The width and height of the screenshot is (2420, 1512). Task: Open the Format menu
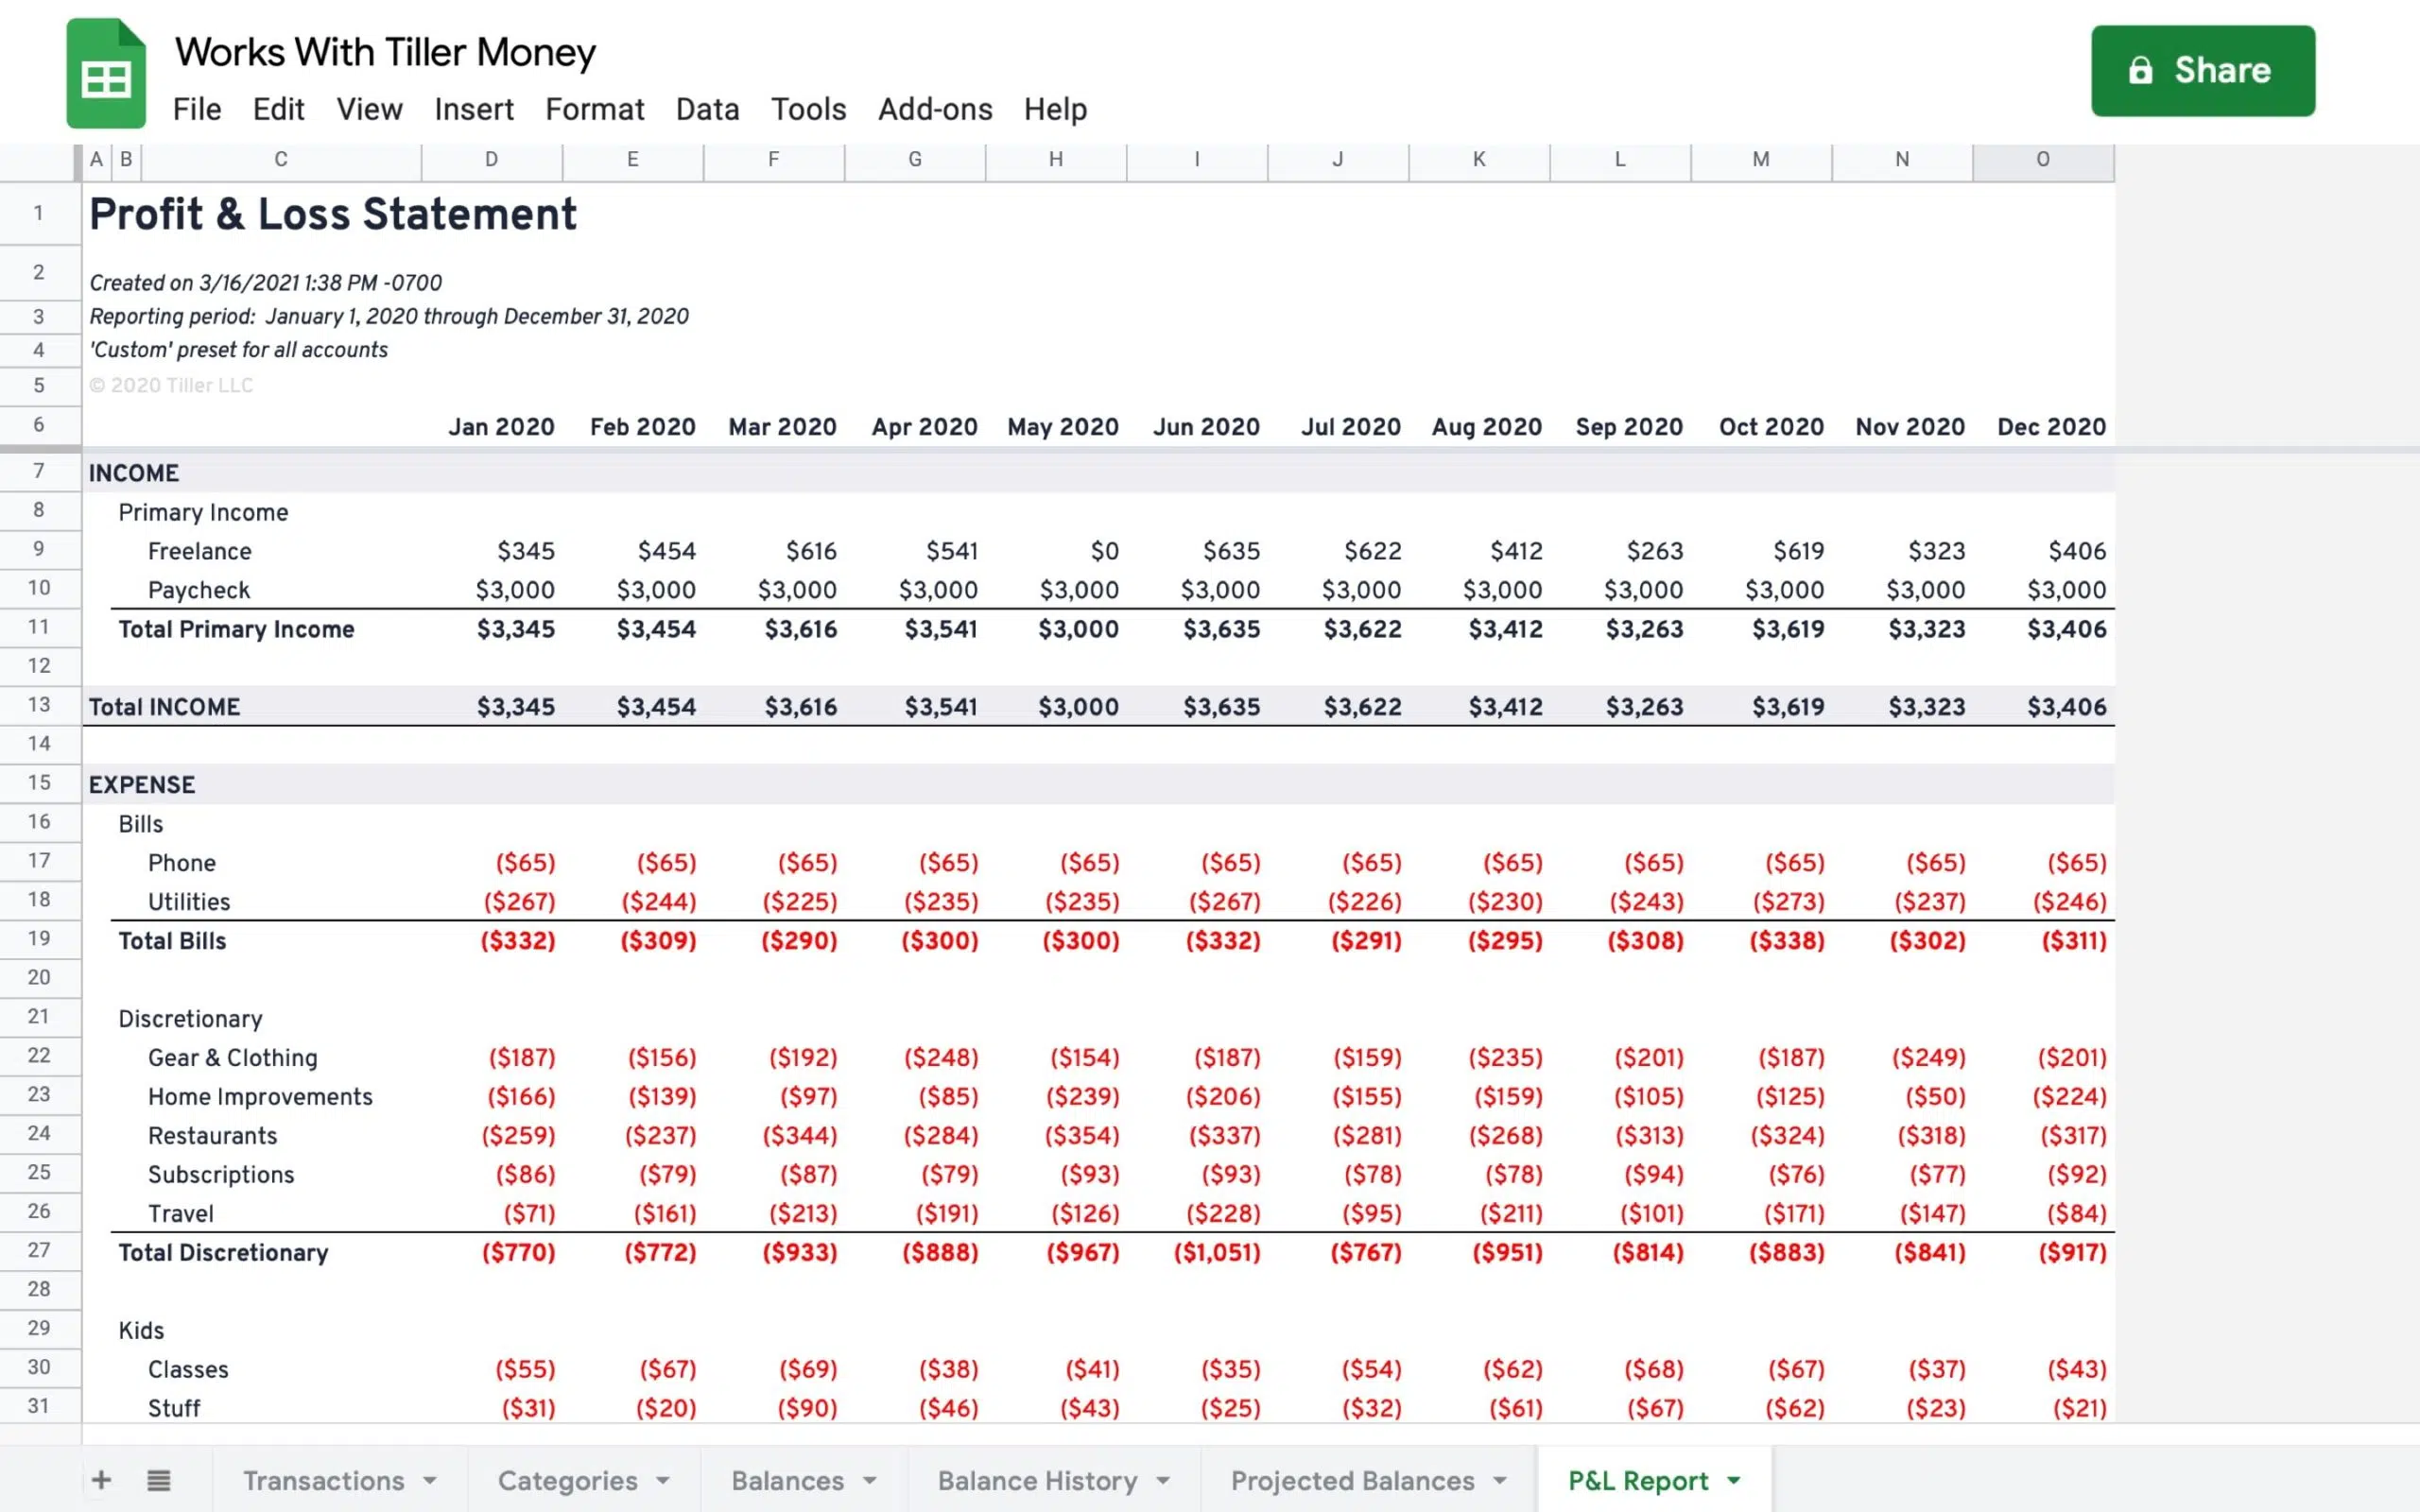coord(595,109)
